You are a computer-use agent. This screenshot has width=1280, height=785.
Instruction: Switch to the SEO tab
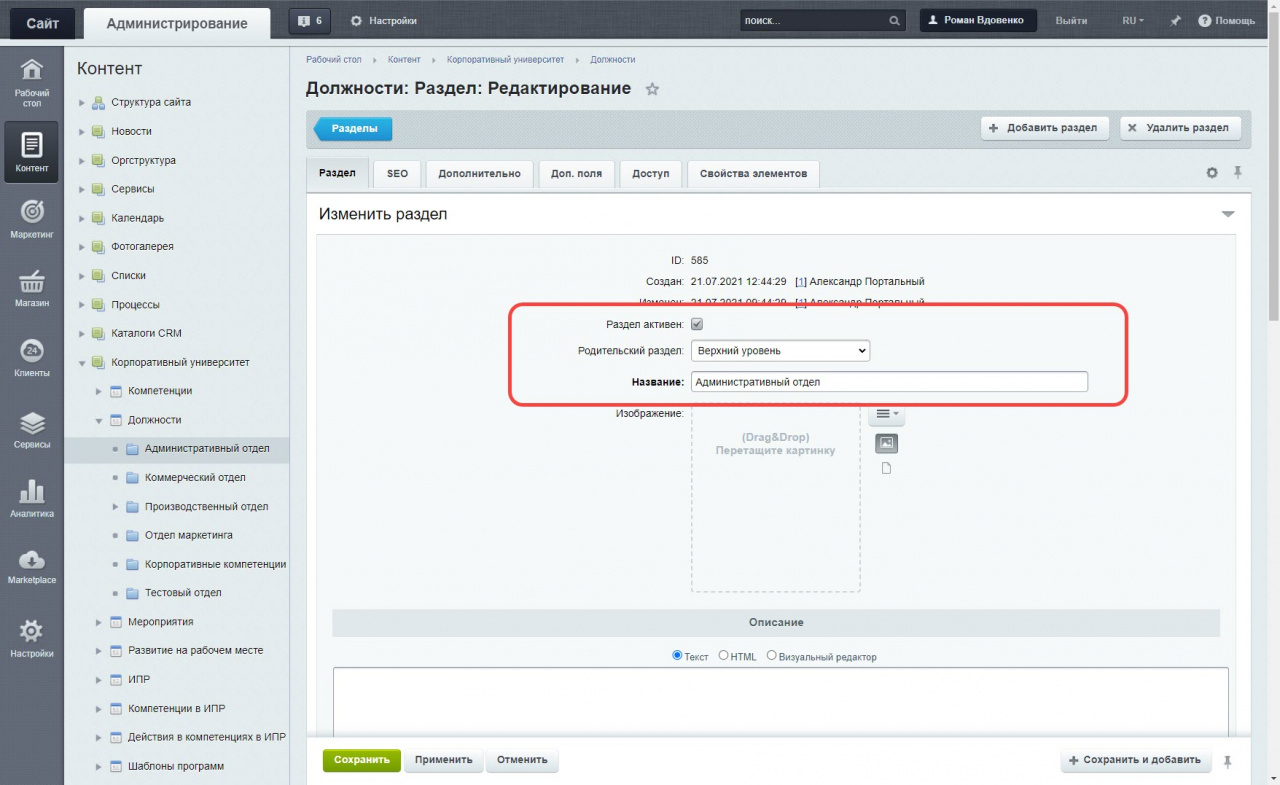point(398,173)
